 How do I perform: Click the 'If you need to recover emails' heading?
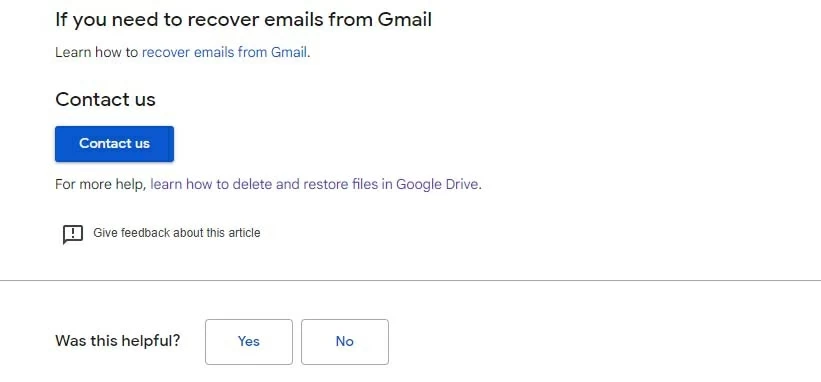[x=243, y=20]
